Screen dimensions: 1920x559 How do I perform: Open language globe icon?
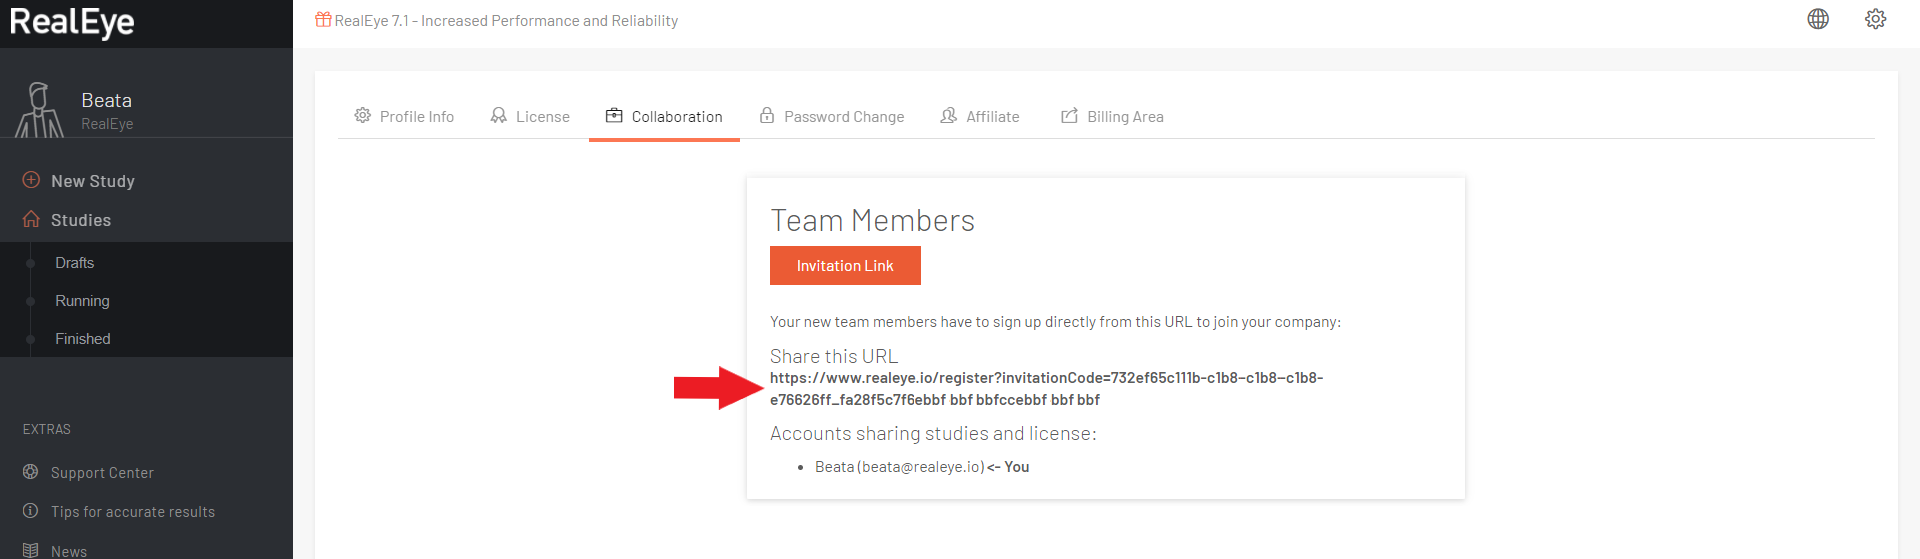(1818, 19)
